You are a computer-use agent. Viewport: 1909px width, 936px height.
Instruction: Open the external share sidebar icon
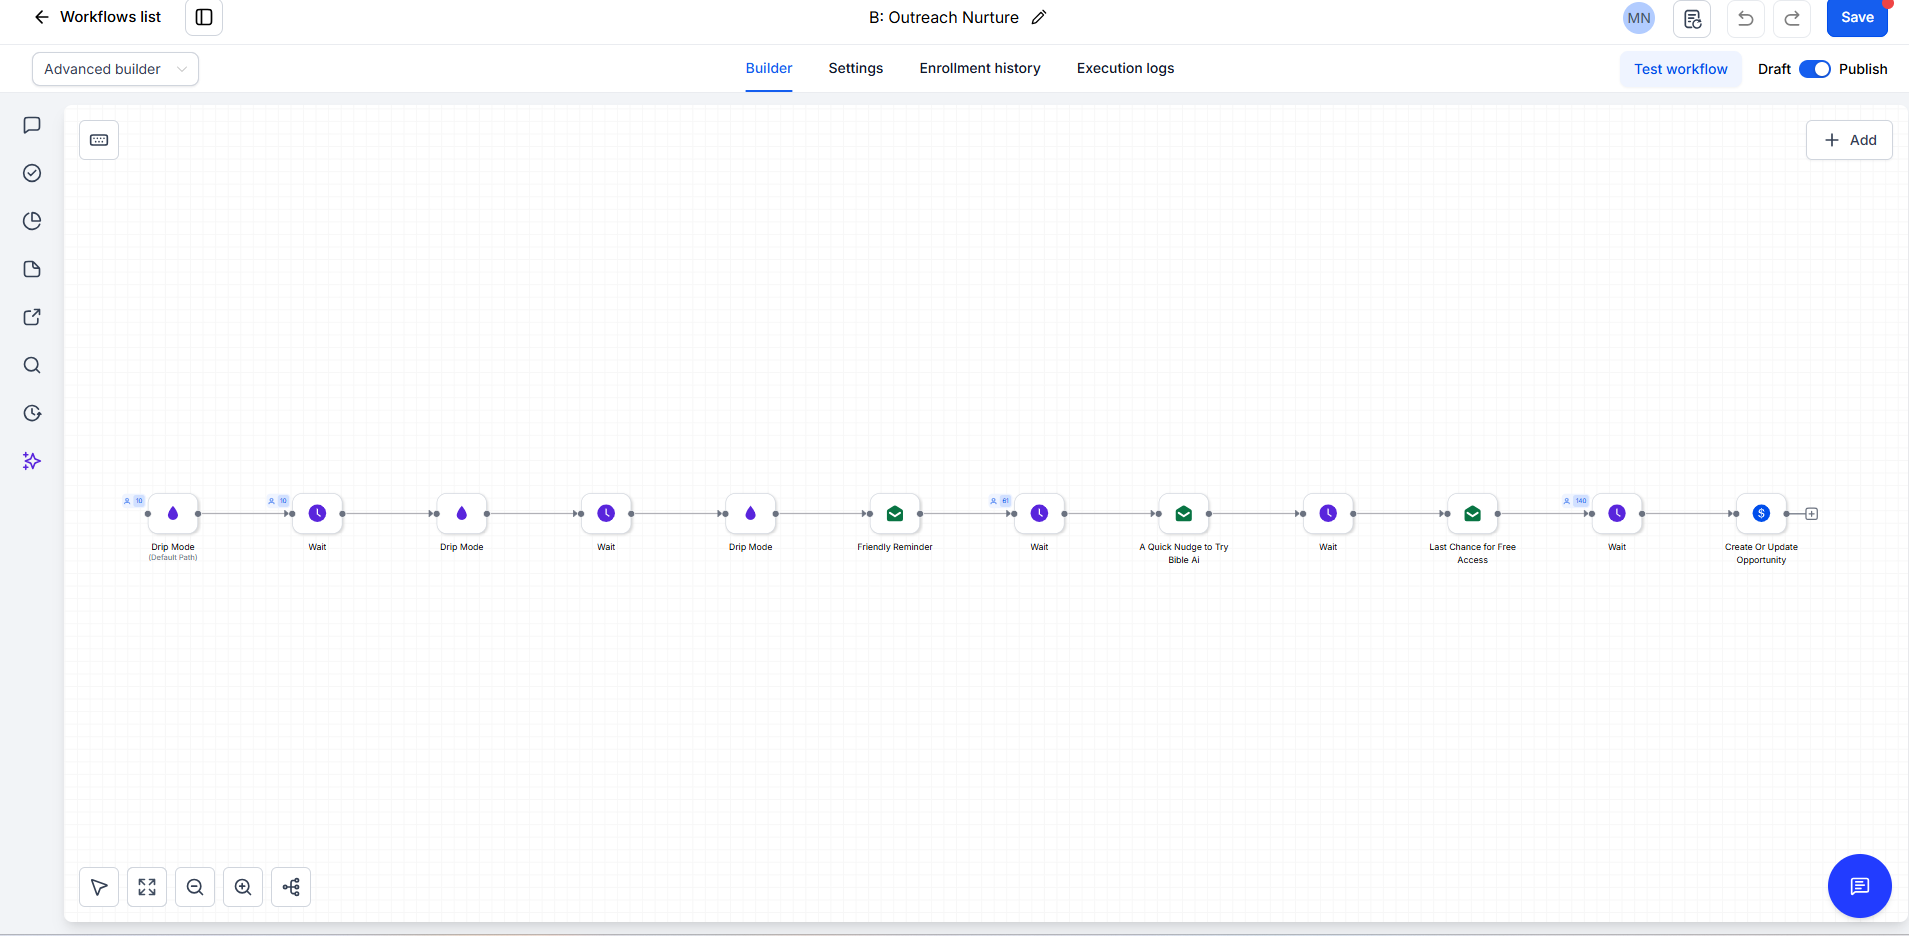(32, 317)
